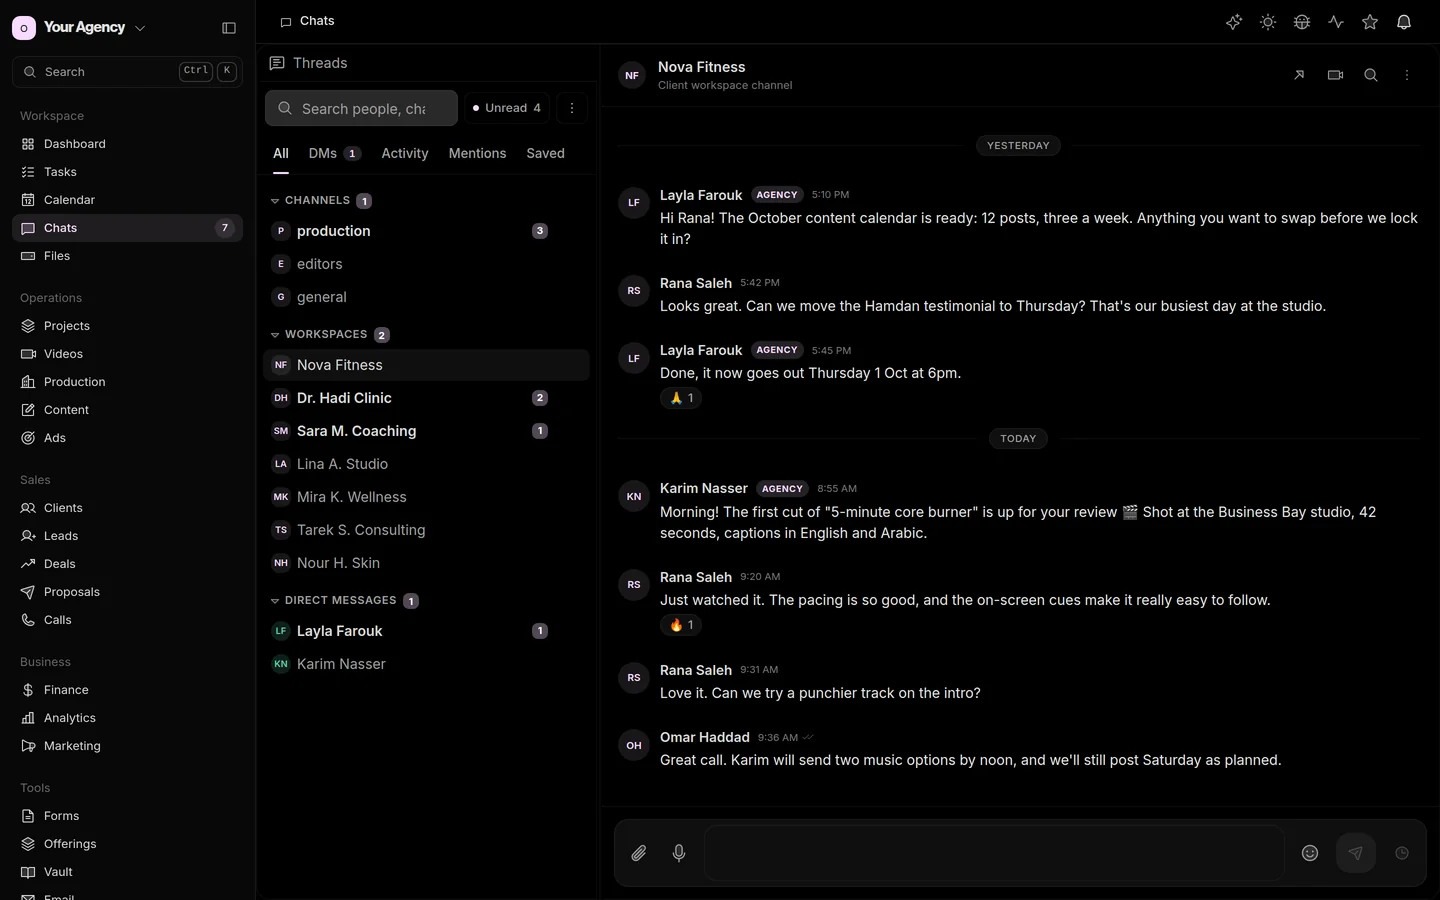Screen dimensions: 1440x900
Task: Open the global Search bar in sidebar
Action: tap(127, 72)
